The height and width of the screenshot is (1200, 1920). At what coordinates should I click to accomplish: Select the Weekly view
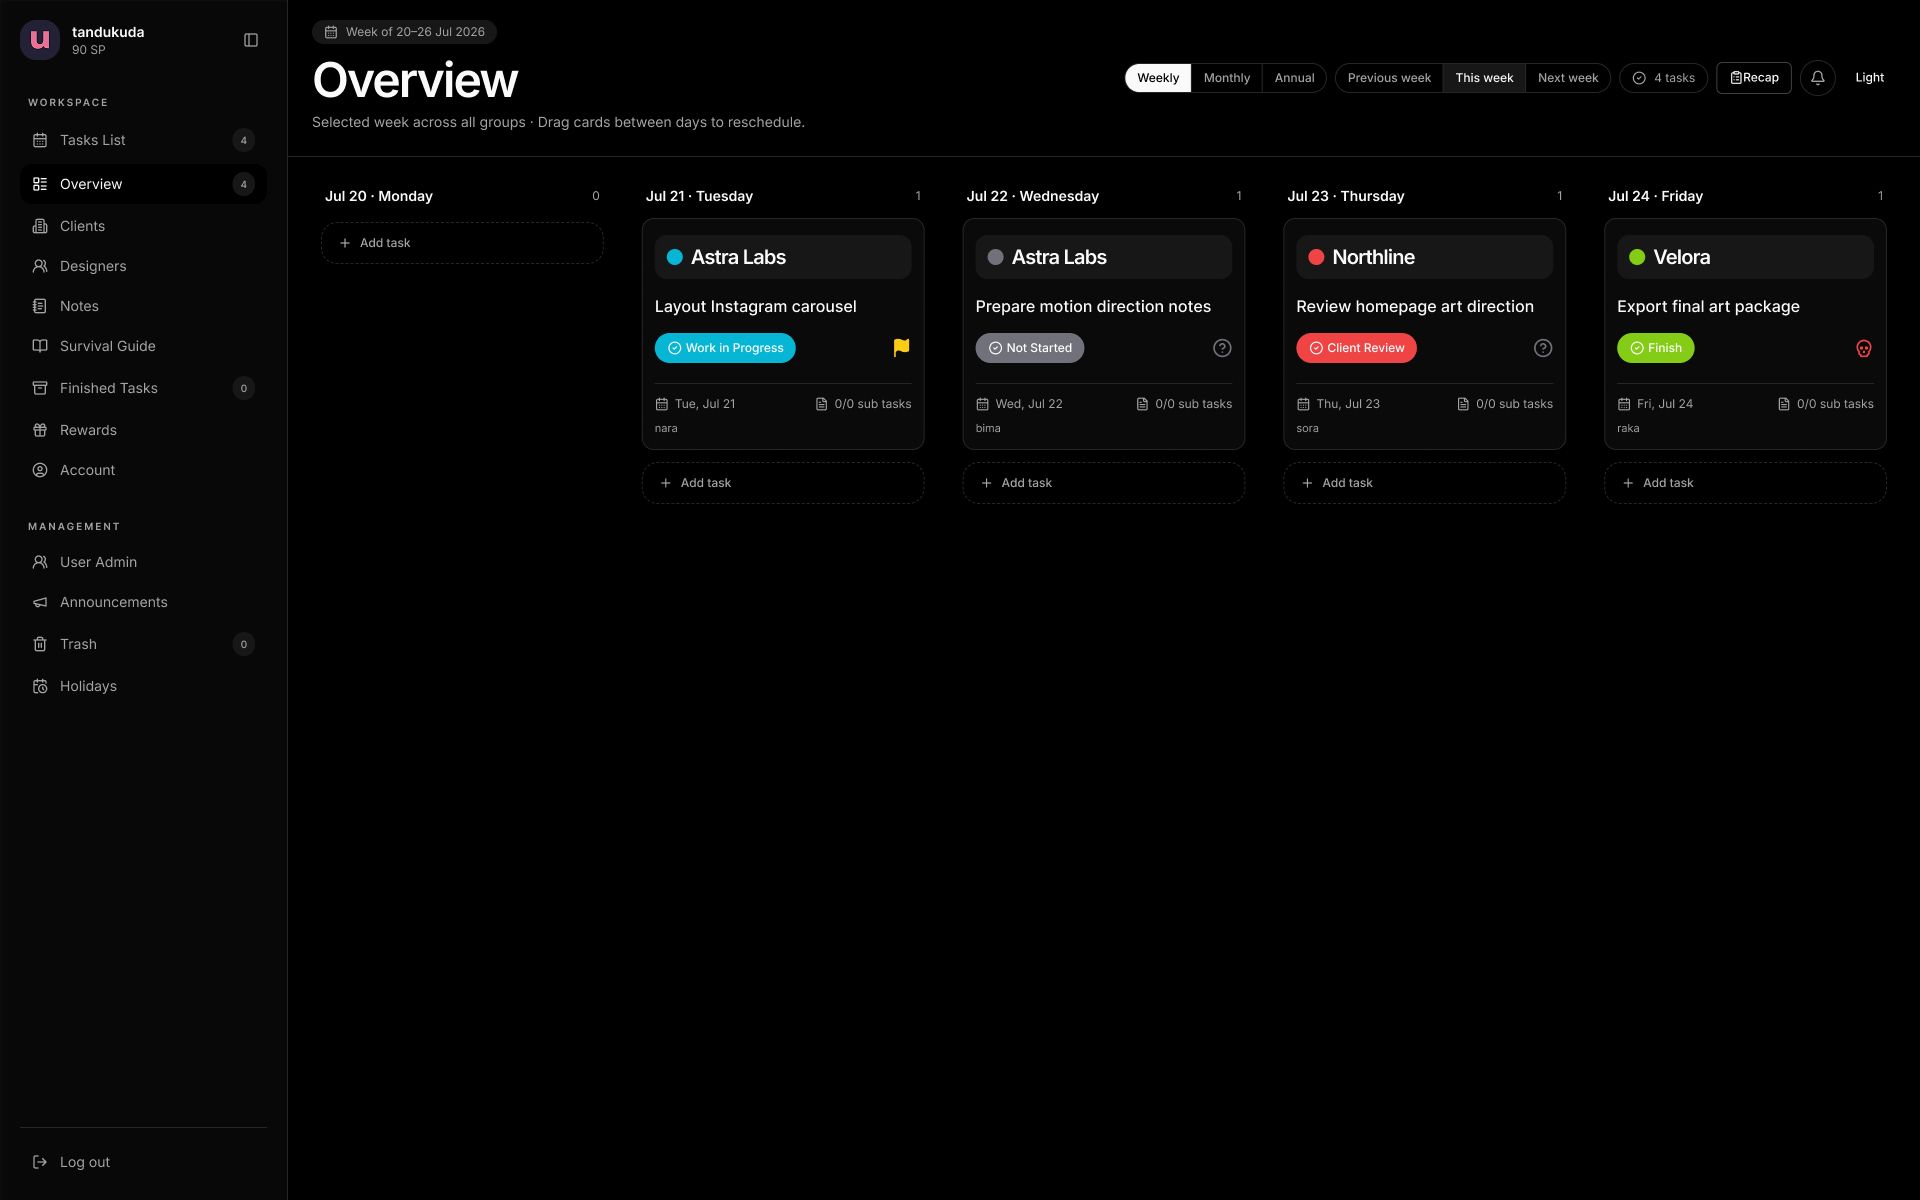coord(1158,78)
